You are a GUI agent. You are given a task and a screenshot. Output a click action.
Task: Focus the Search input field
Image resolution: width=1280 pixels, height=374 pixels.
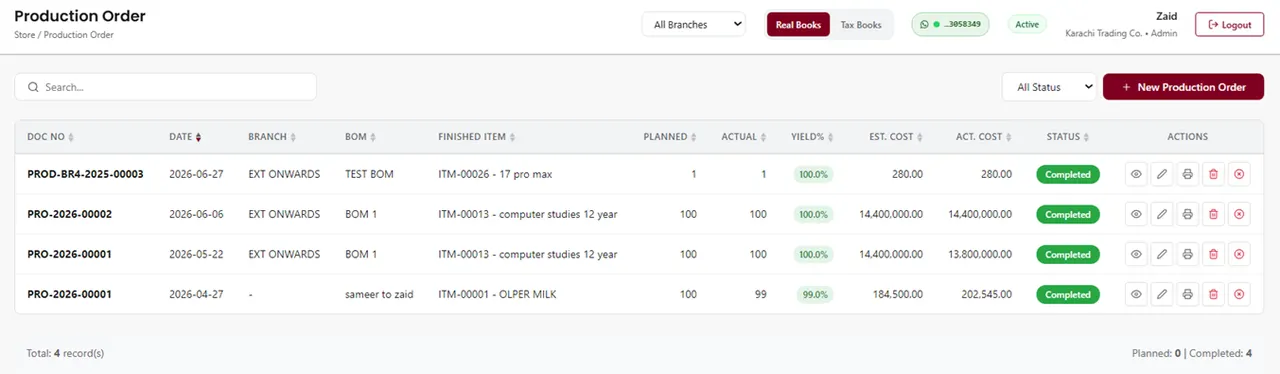click(165, 87)
